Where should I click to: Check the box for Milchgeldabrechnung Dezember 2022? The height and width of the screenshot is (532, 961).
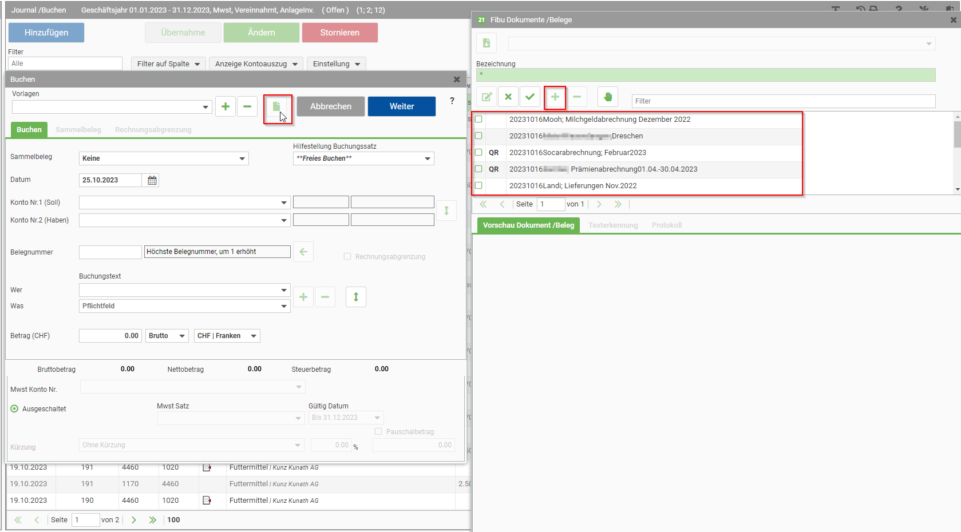[x=479, y=120]
